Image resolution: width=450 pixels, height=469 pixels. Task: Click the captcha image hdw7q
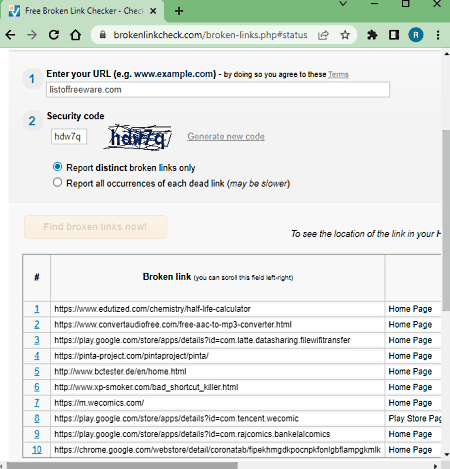tap(138, 137)
